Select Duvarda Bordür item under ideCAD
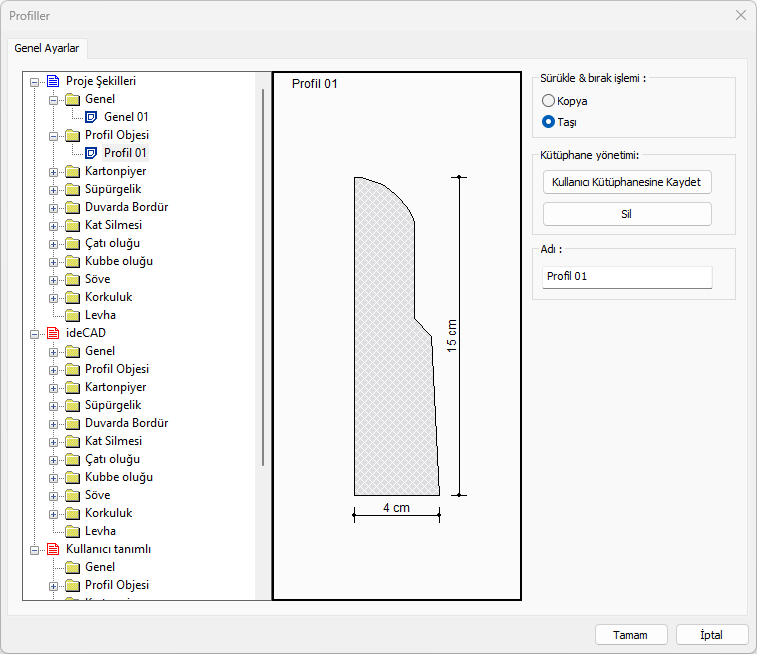757x654 pixels. [126, 423]
